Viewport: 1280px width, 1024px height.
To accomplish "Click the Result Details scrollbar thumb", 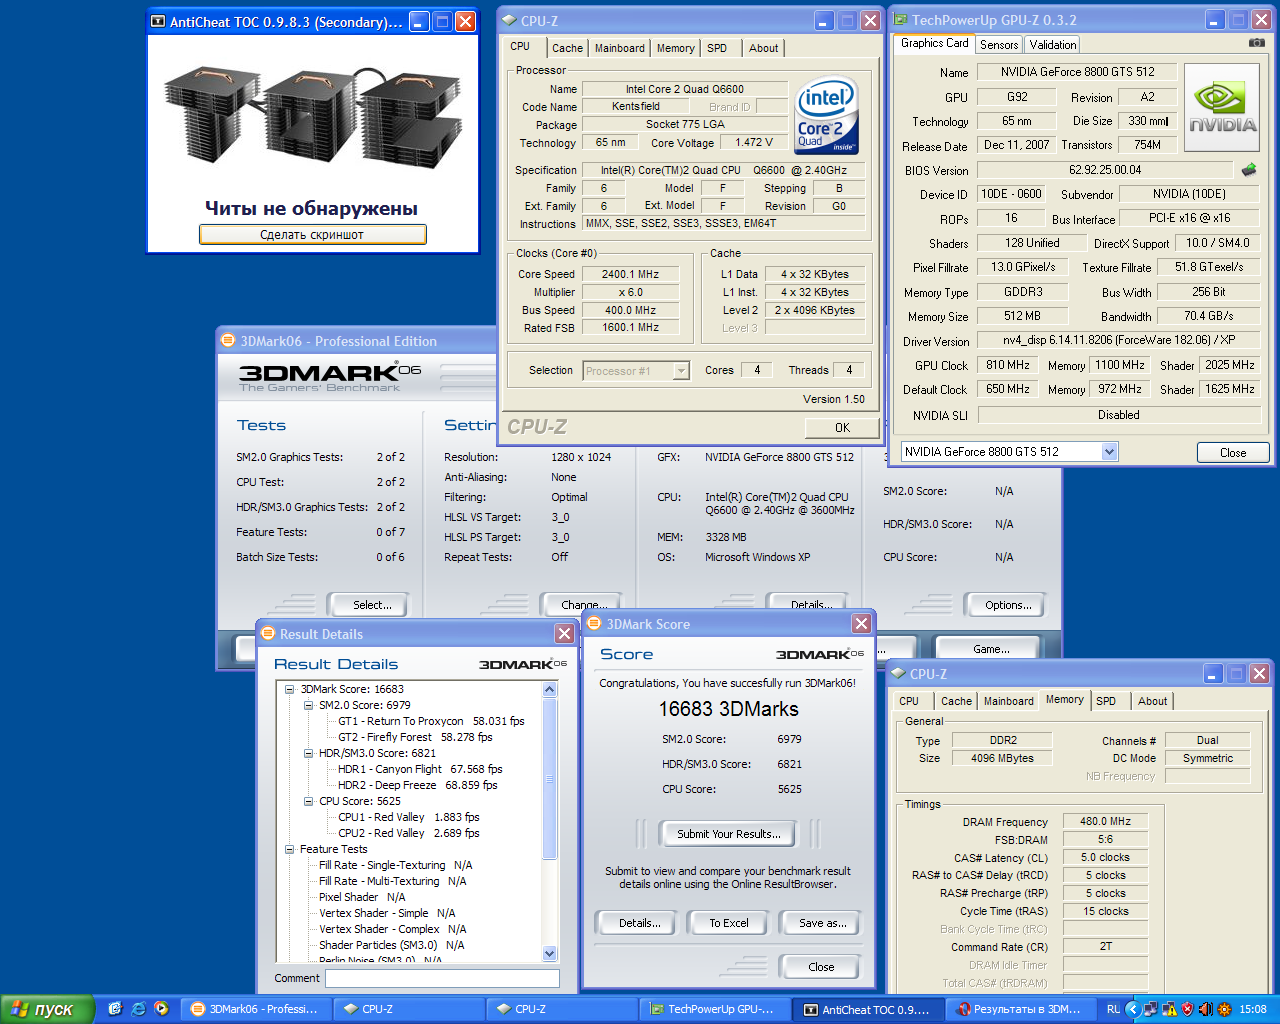I will (549, 778).
